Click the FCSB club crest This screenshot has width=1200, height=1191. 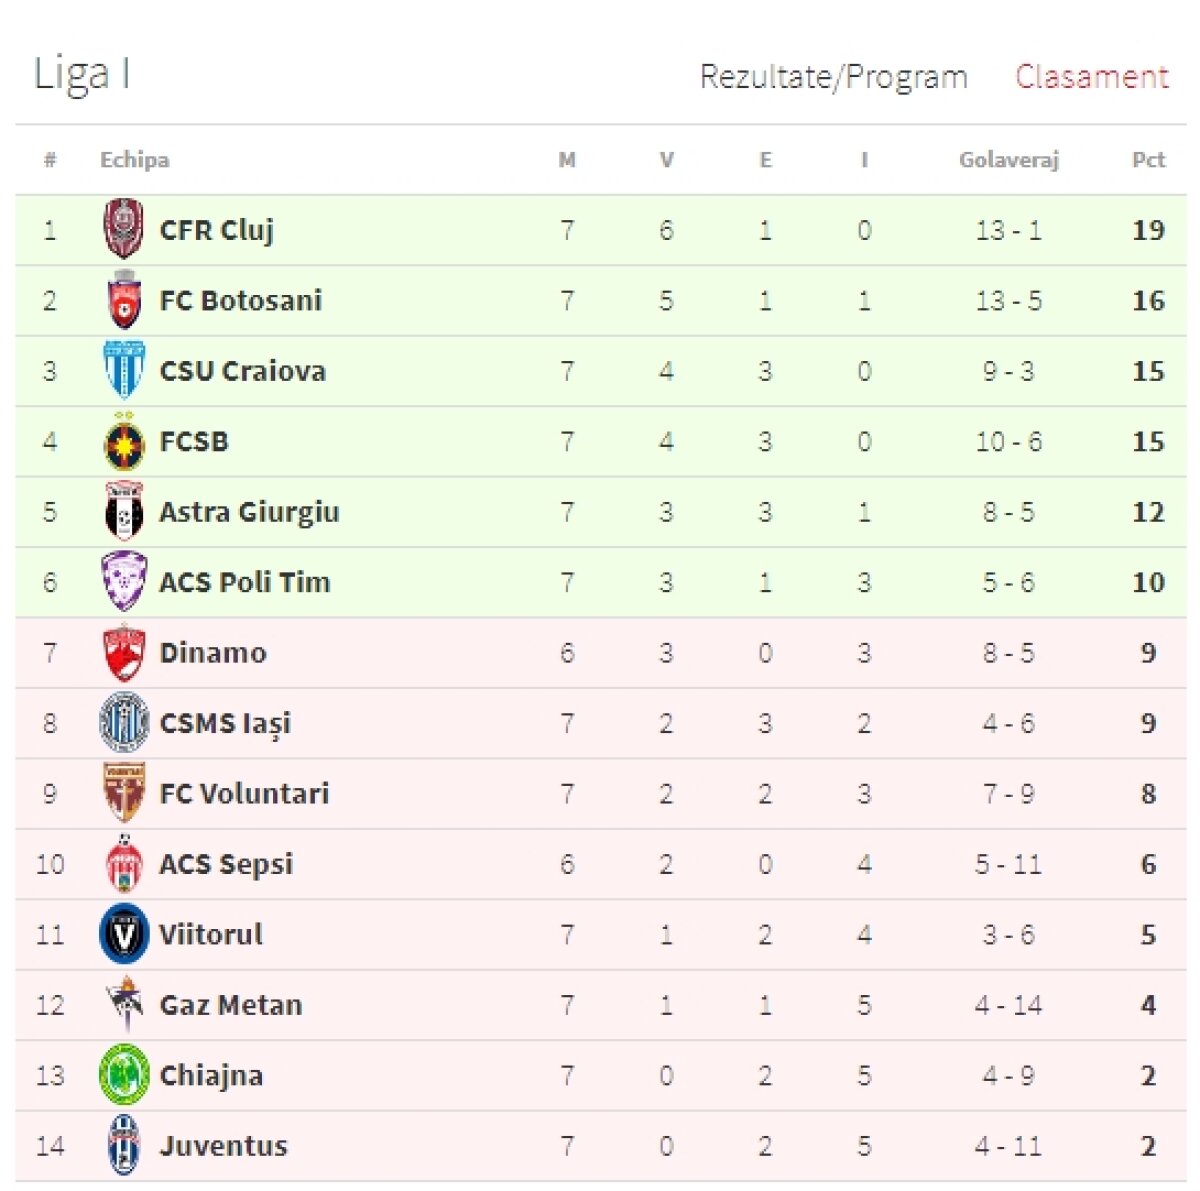click(124, 442)
